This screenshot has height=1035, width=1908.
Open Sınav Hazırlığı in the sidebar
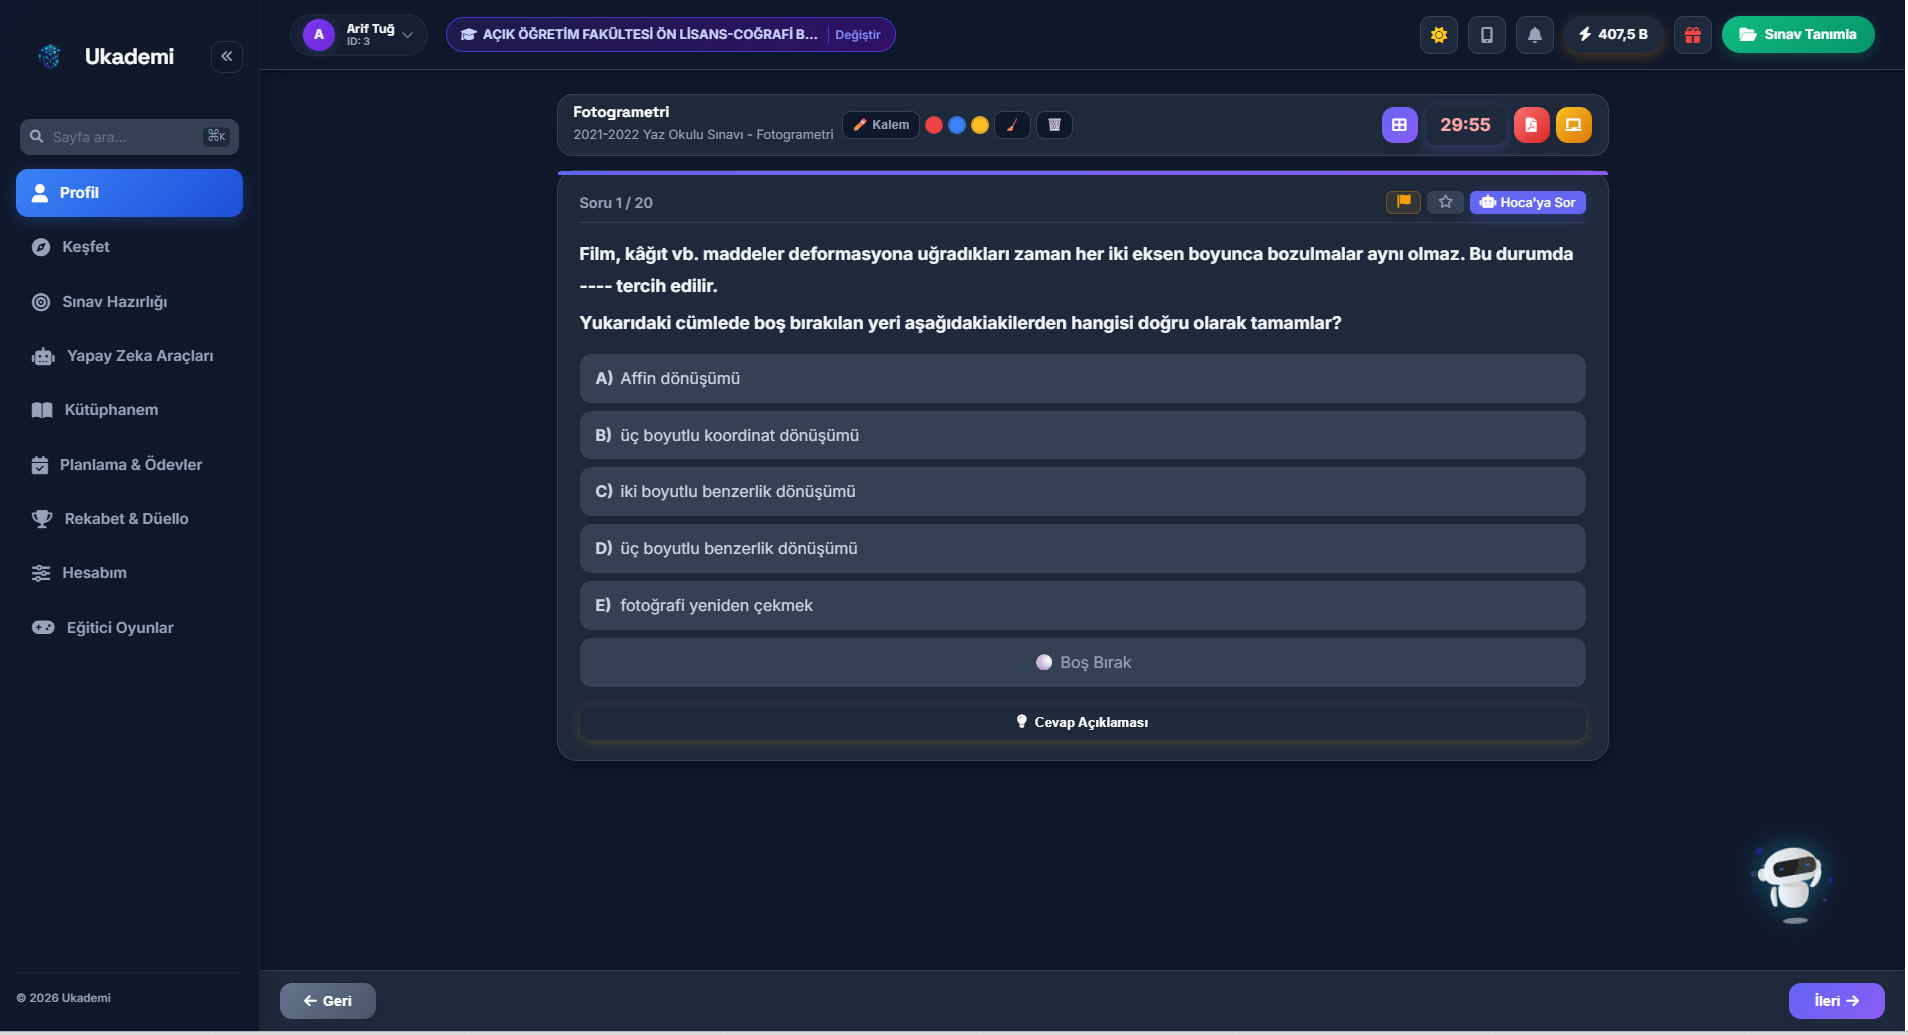[x=129, y=302]
